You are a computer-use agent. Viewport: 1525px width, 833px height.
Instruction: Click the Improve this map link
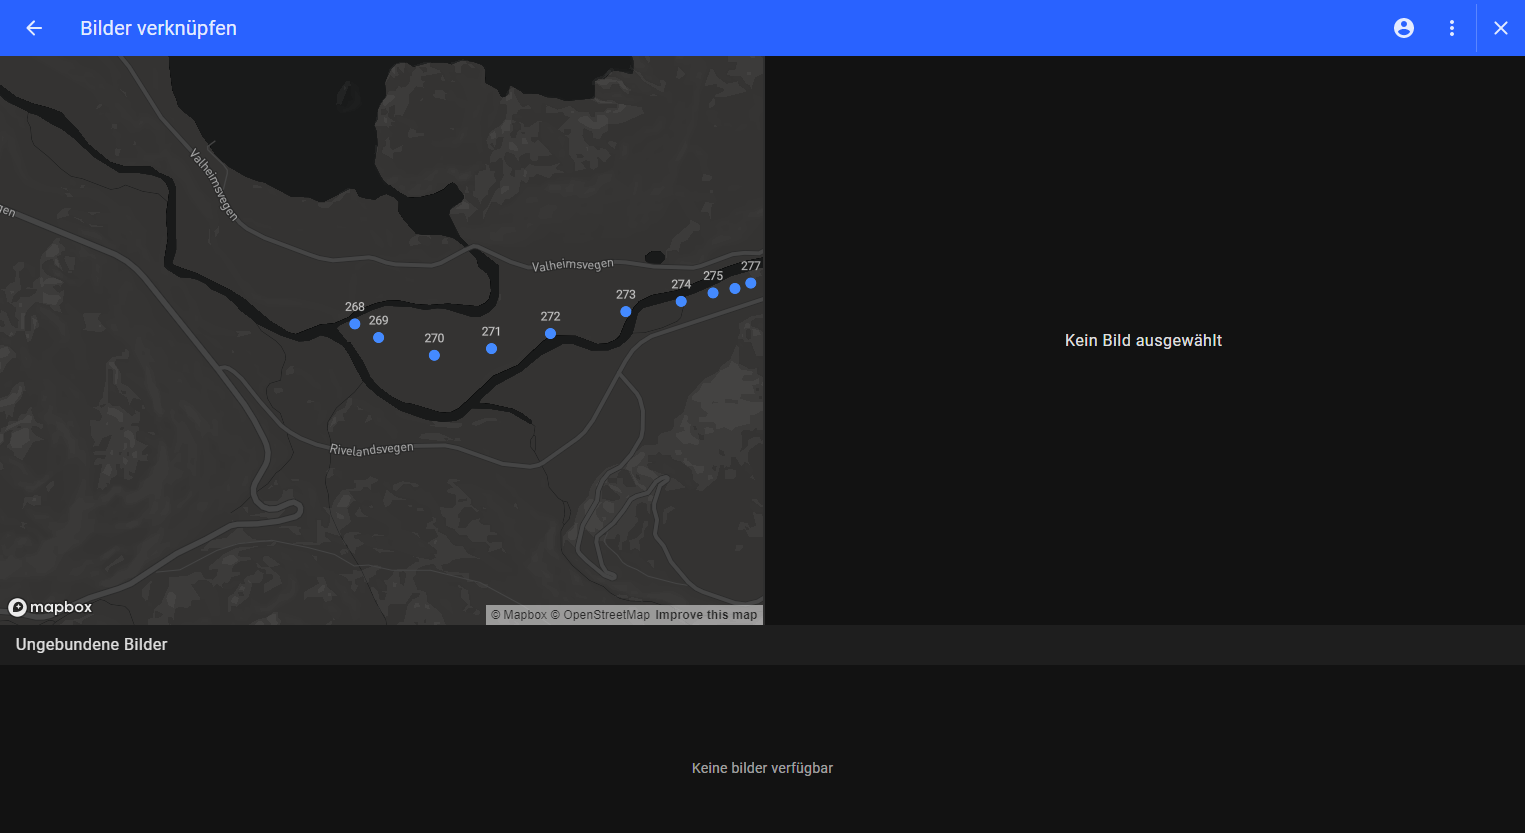click(x=706, y=615)
